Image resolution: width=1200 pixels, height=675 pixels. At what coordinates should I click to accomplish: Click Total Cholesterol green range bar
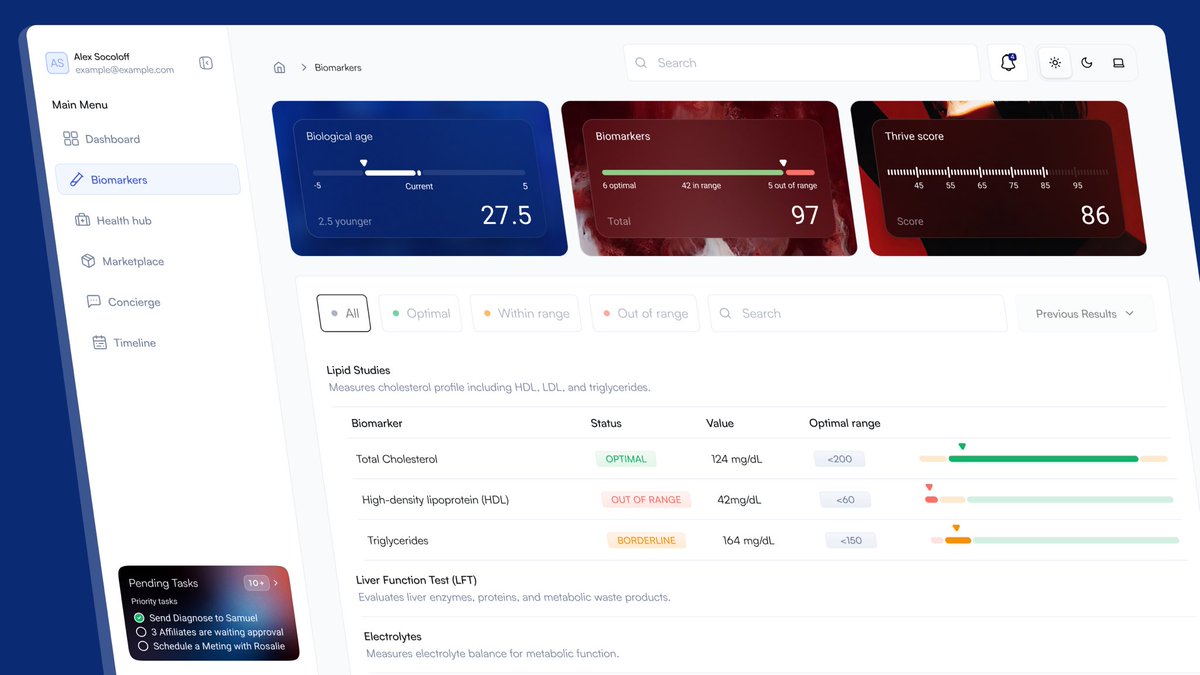click(x=1043, y=459)
